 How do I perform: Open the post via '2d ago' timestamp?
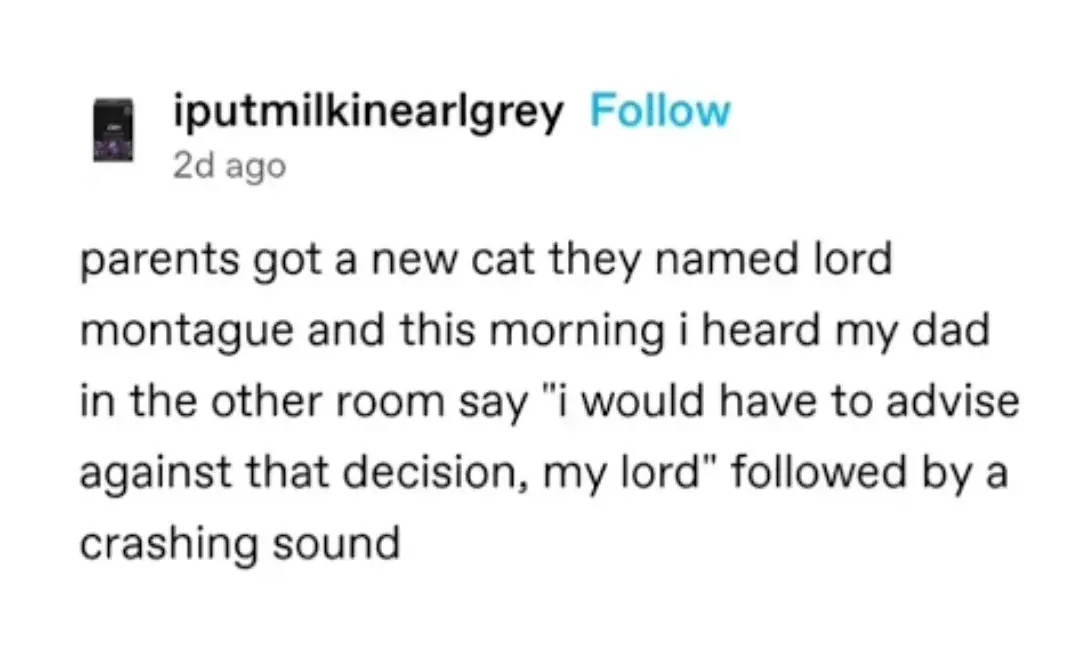pyautogui.click(x=229, y=166)
